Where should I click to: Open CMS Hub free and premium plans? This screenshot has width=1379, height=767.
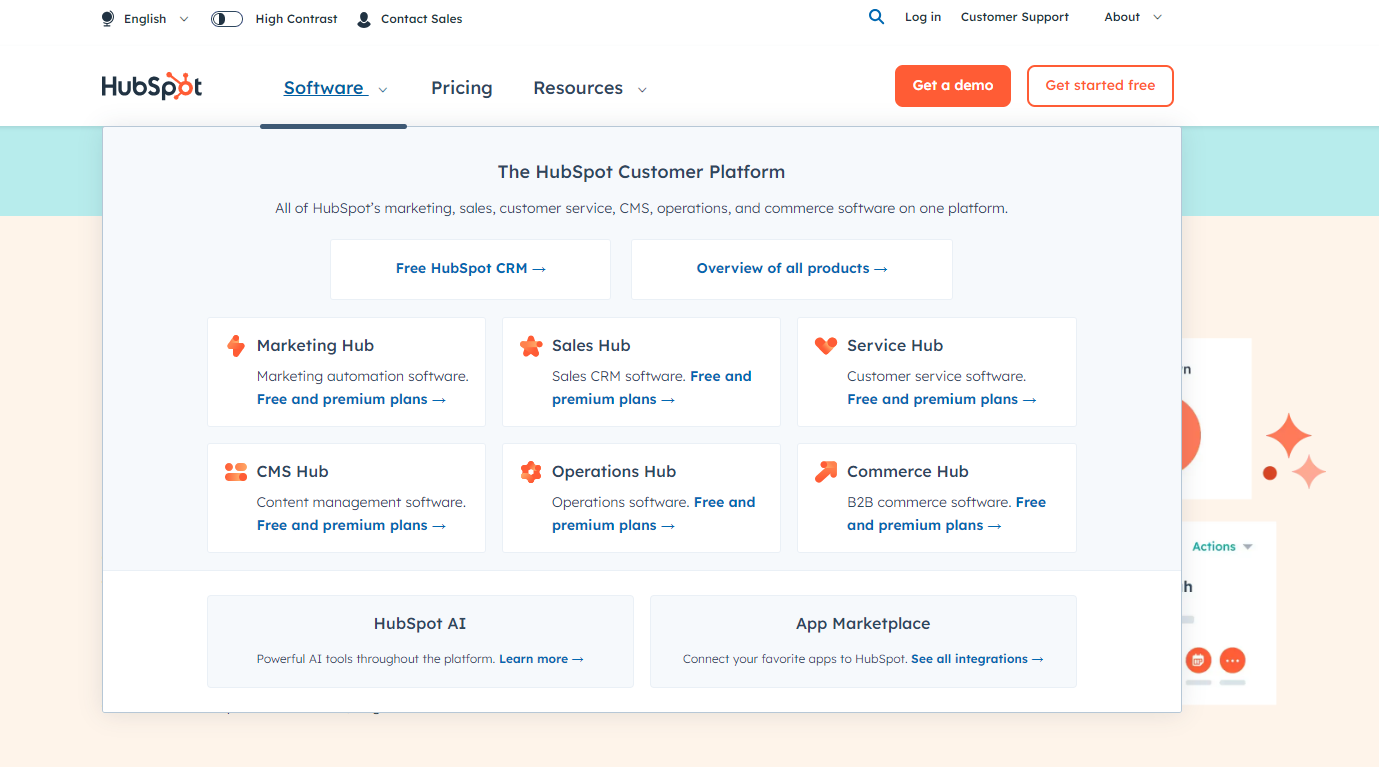pos(351,525)
